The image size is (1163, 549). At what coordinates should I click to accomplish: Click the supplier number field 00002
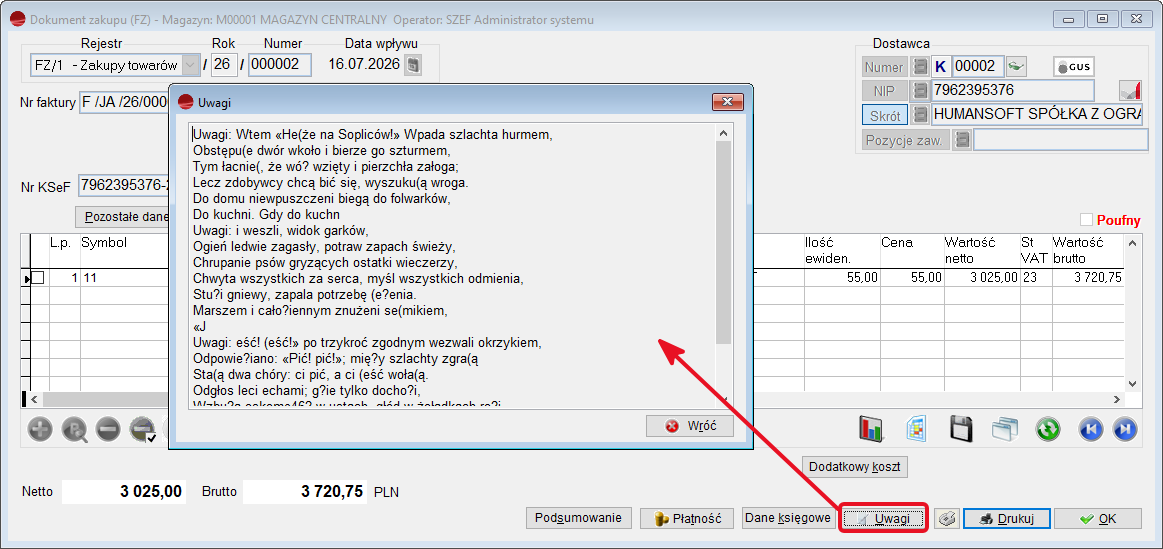[978, 67]
